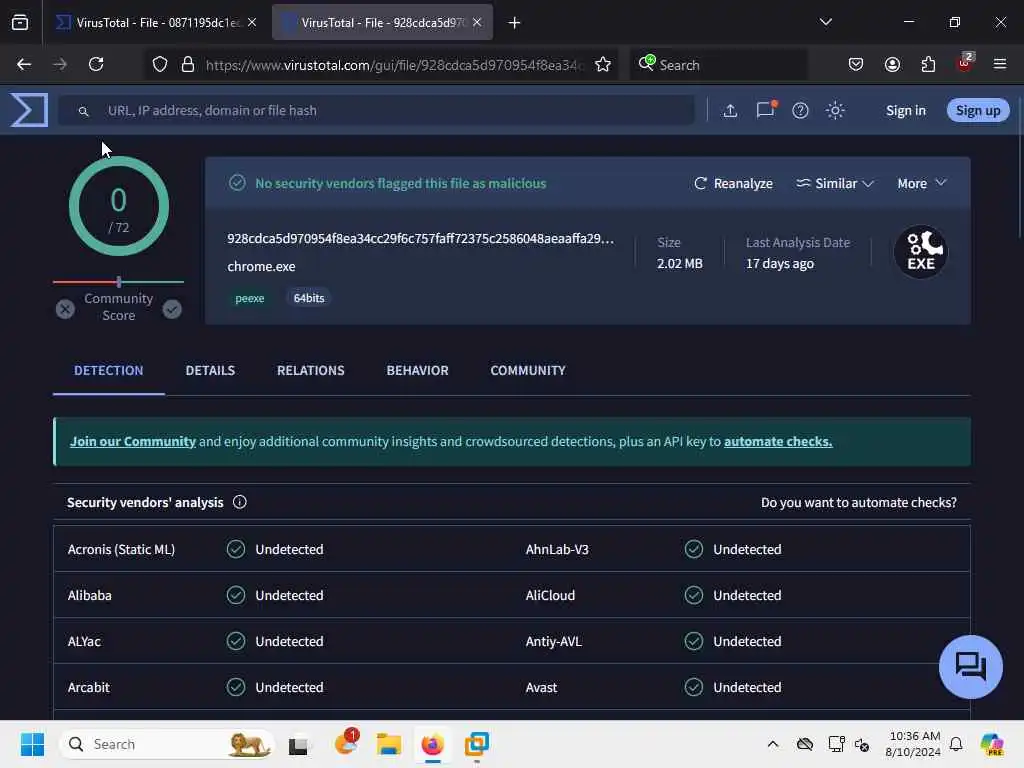Expand the More dropdown
The width and height of the screenshot is (1024, 768).
point(921,184)
